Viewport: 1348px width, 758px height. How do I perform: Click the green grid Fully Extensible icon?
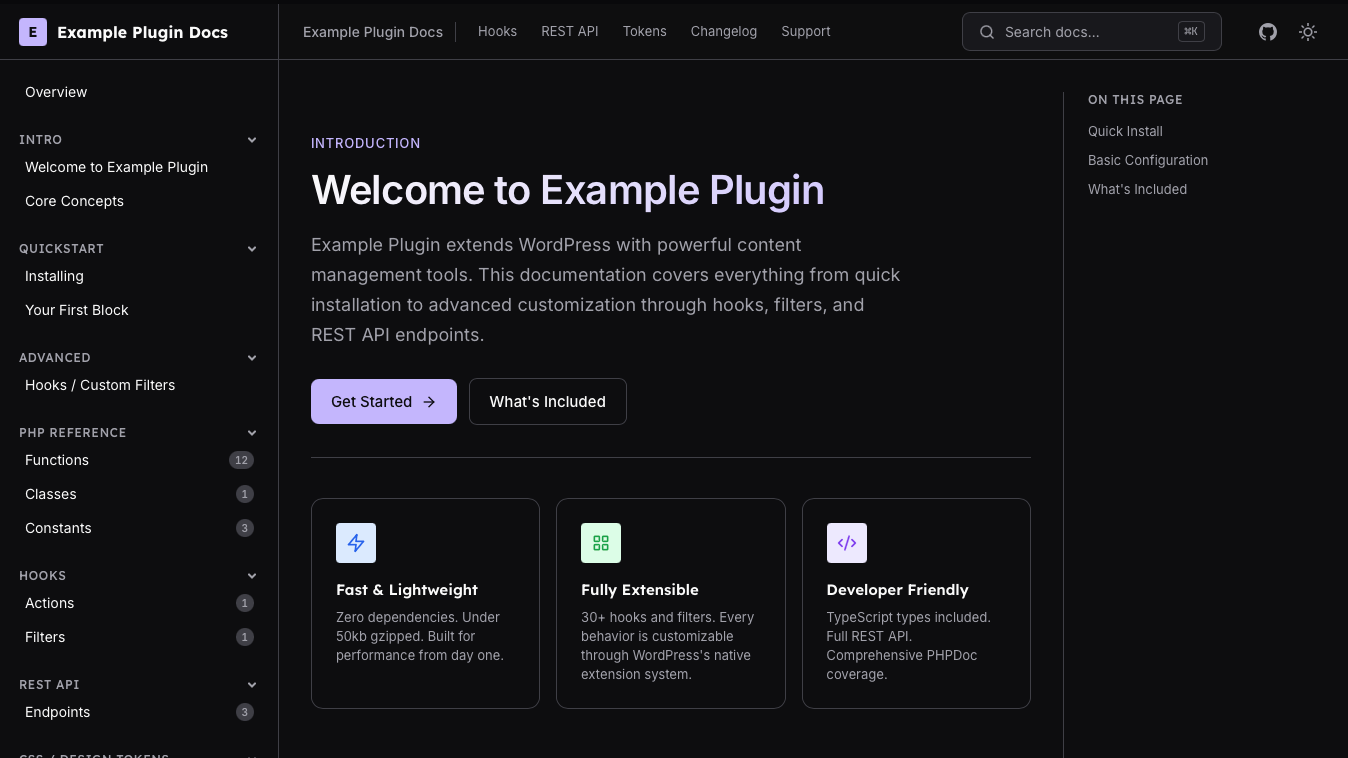[x=601, y=543]
